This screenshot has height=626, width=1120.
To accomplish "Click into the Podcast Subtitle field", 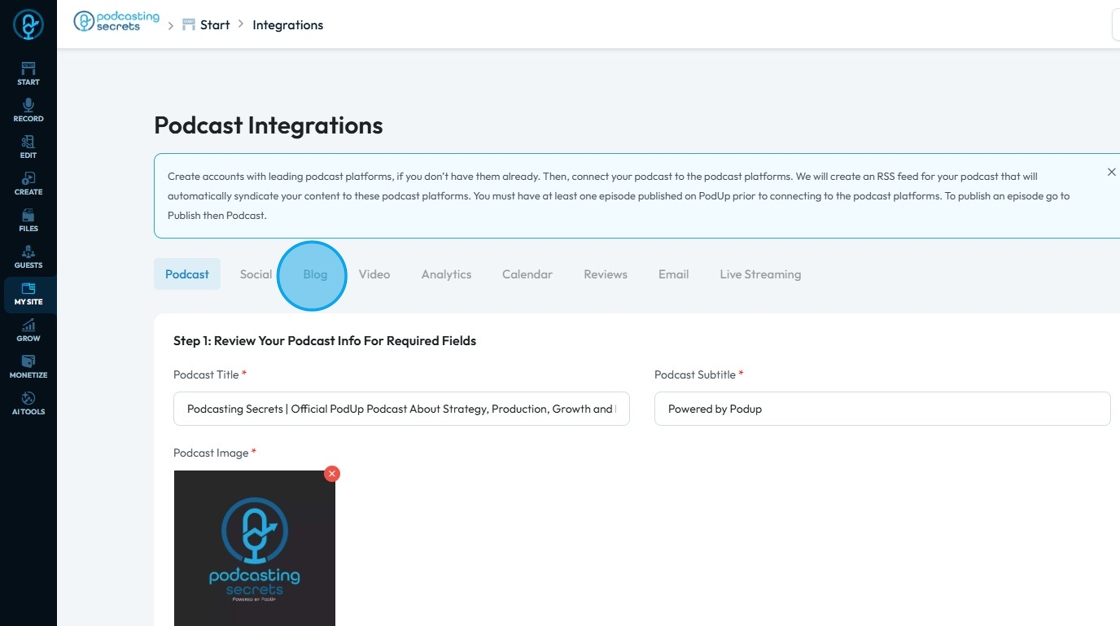I will pyautogui.click(x=882, y=409).
